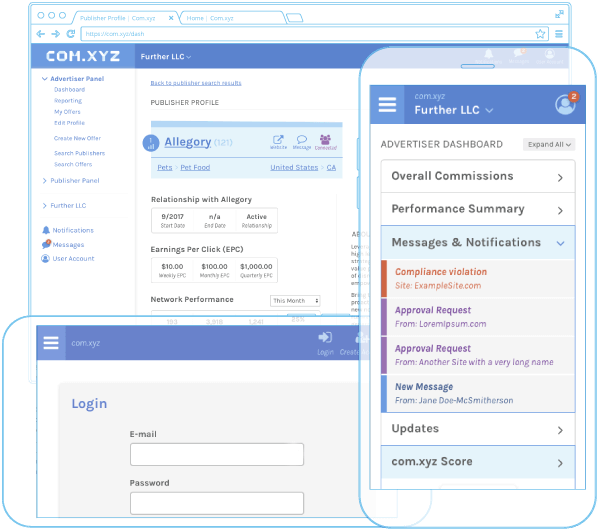Click the United States location link
Screen dimensions: 600x530
coord(294,167)
